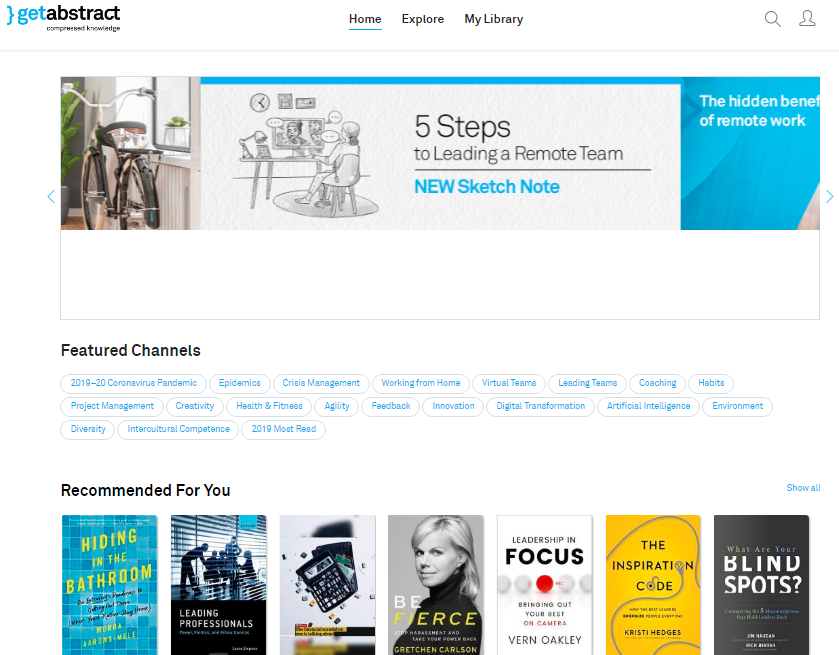Open Leadership in Focus book cover
Viewport: 839px width, 655px height.
545,585
